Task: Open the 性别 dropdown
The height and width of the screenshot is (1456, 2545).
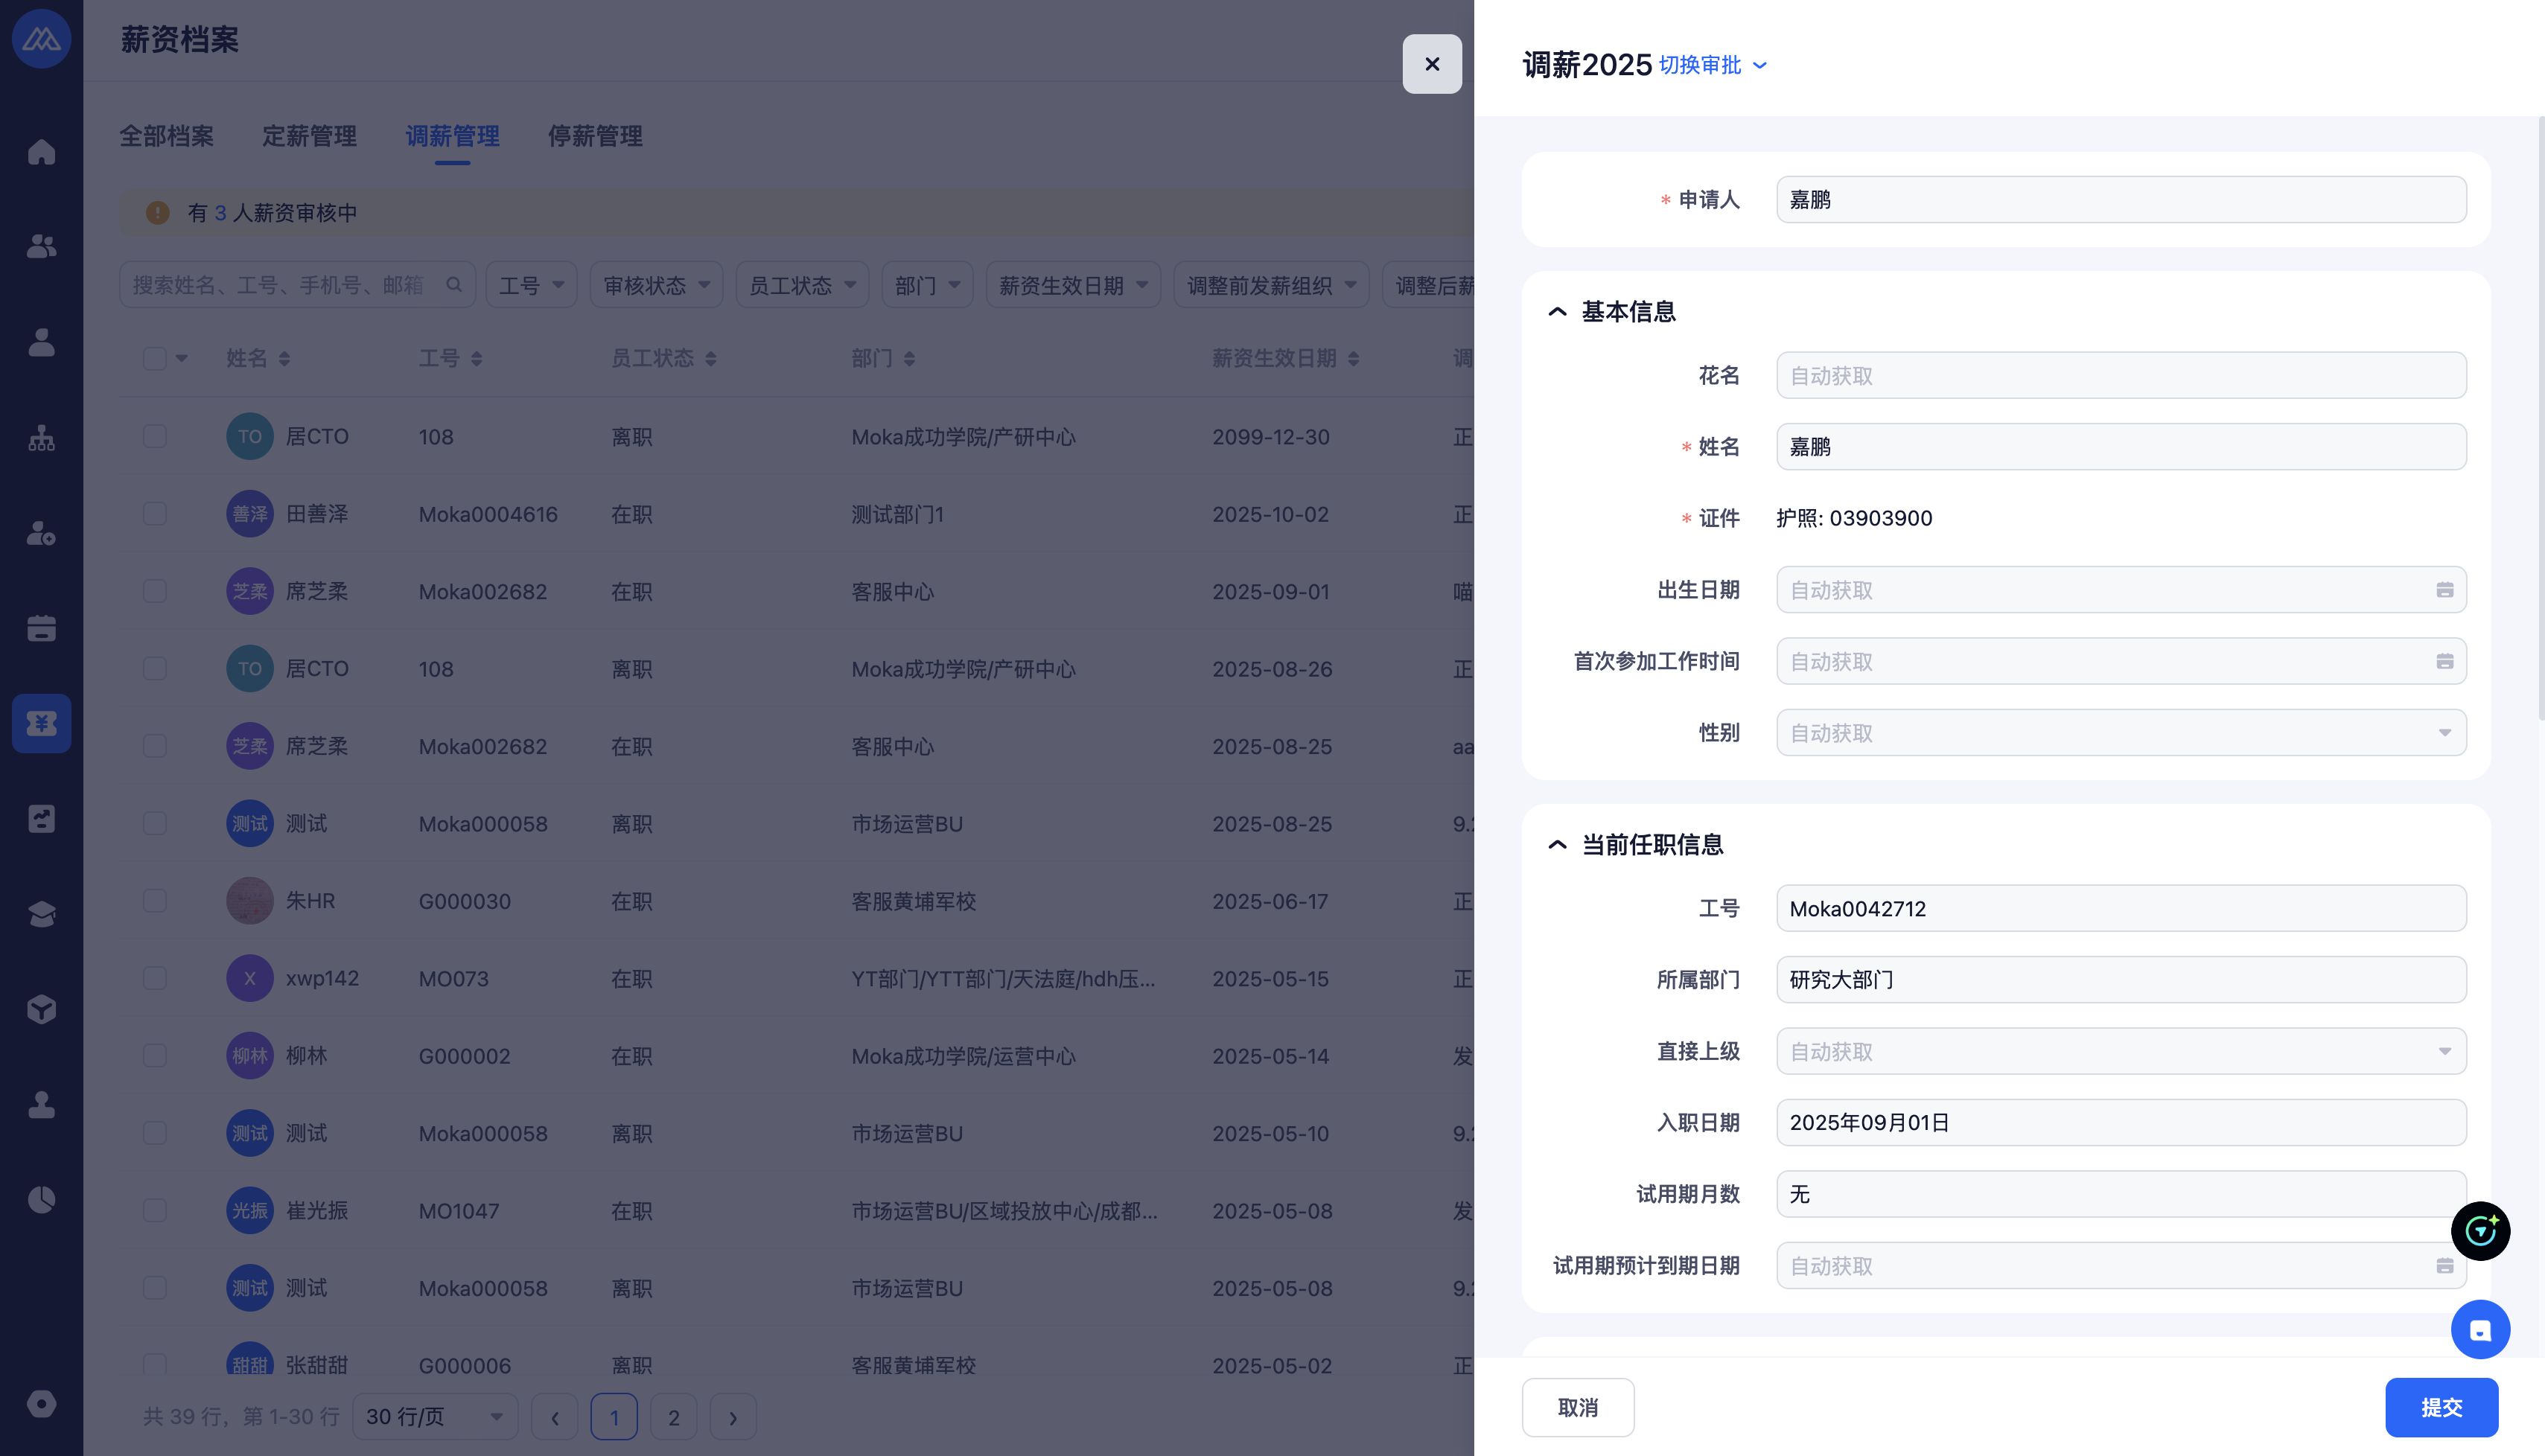Action: coord(2120,733)
